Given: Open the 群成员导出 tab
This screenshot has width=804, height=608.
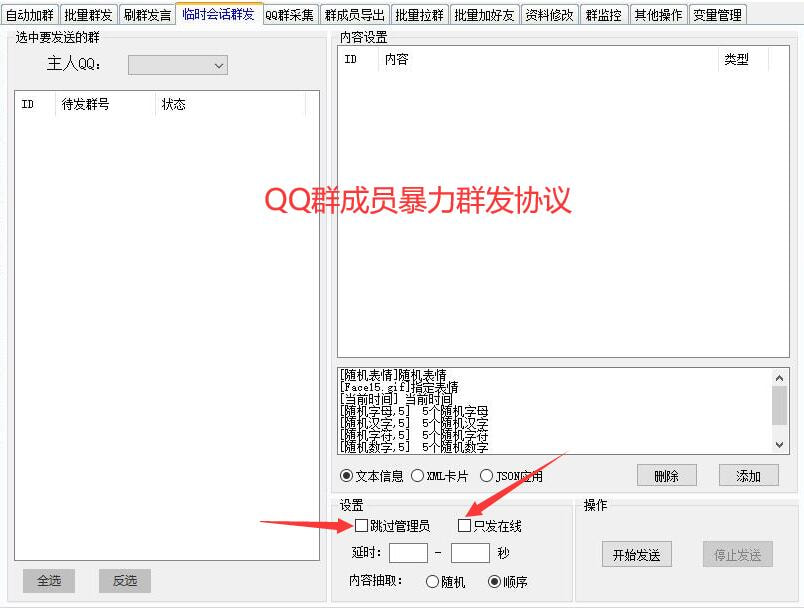Looking at the screenshot, I should (355, 15).
